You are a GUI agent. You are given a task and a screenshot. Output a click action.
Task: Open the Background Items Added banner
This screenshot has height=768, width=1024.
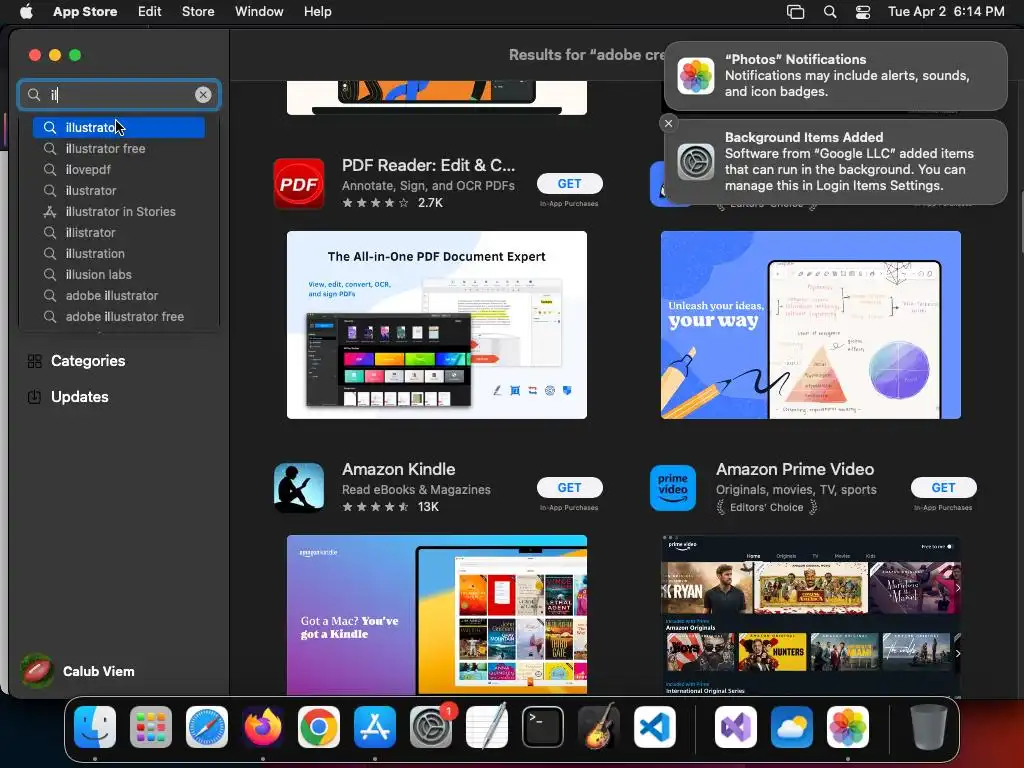click(x=835, y=161)
